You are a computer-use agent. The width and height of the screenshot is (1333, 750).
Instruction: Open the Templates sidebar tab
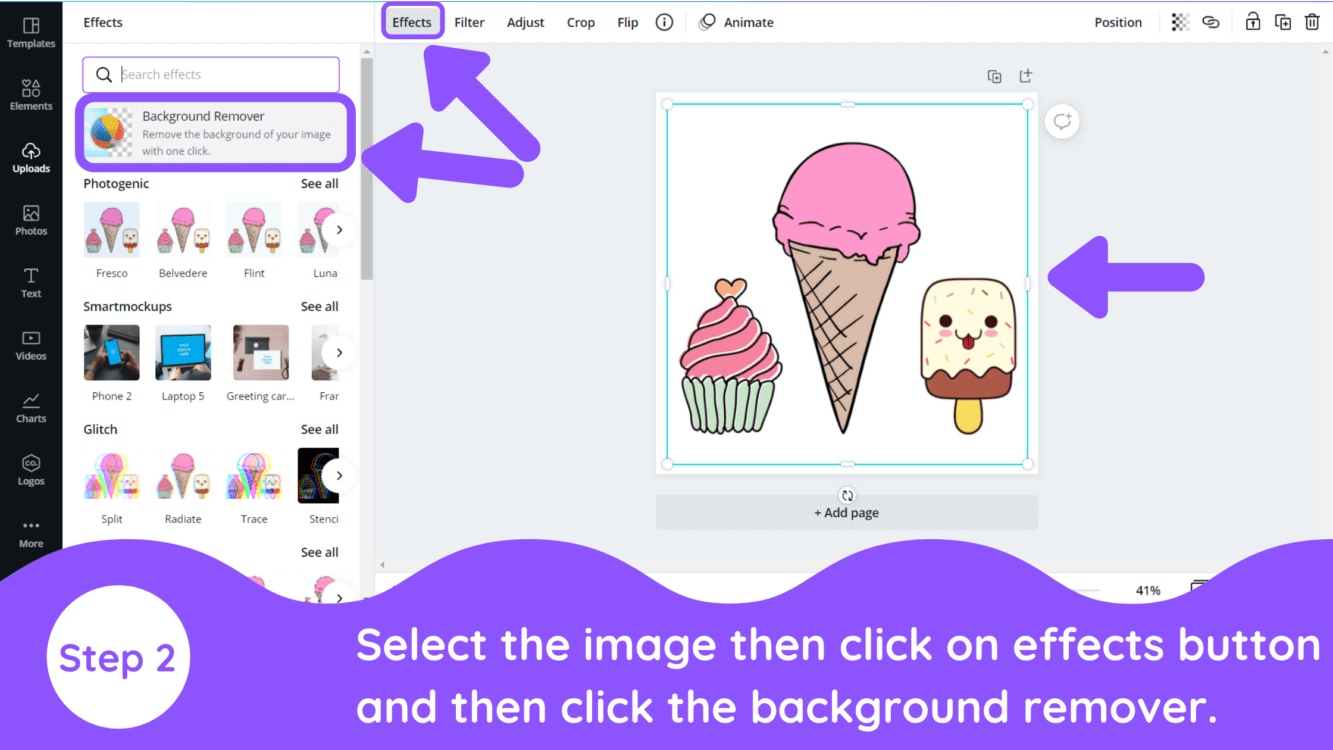point(31,32)
